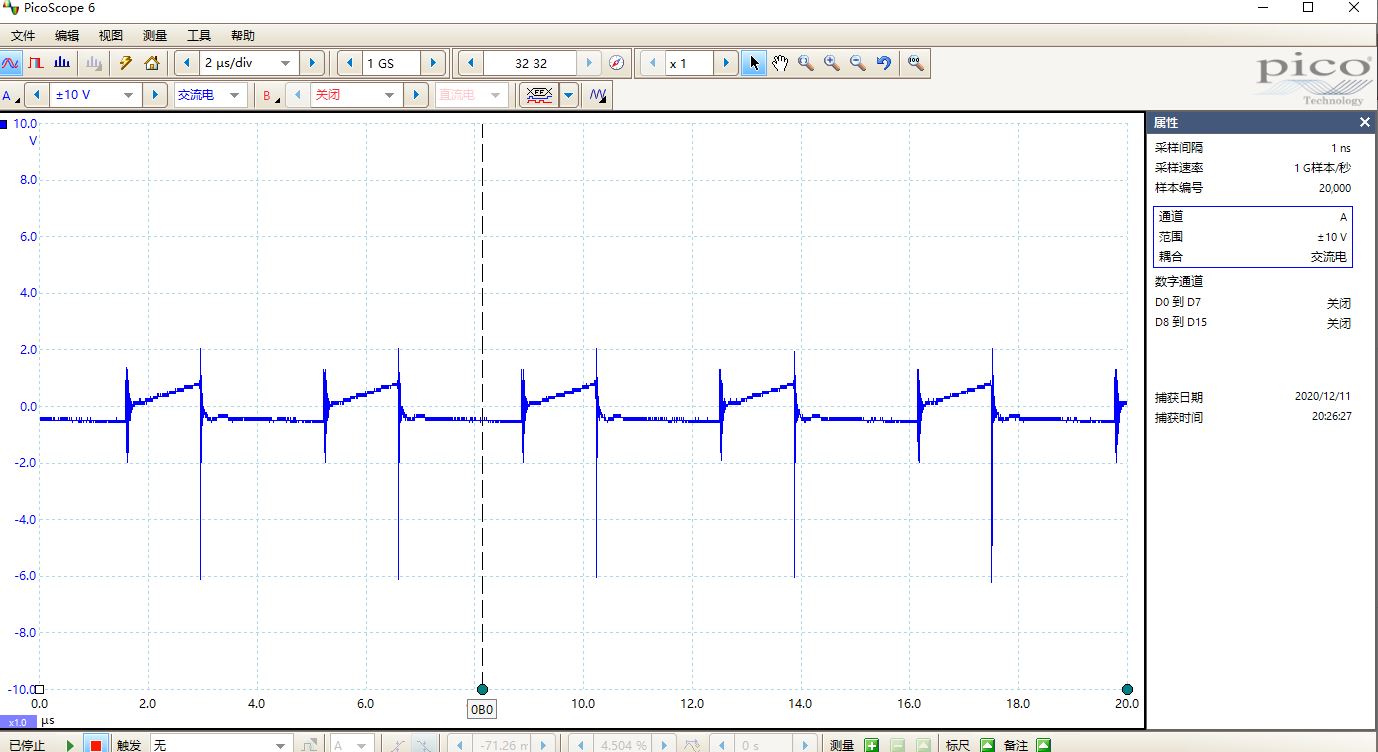Viewport: 1378px width, 752px height.
Task: Click the channel A blue axis marker
Action: click(4, 125)
